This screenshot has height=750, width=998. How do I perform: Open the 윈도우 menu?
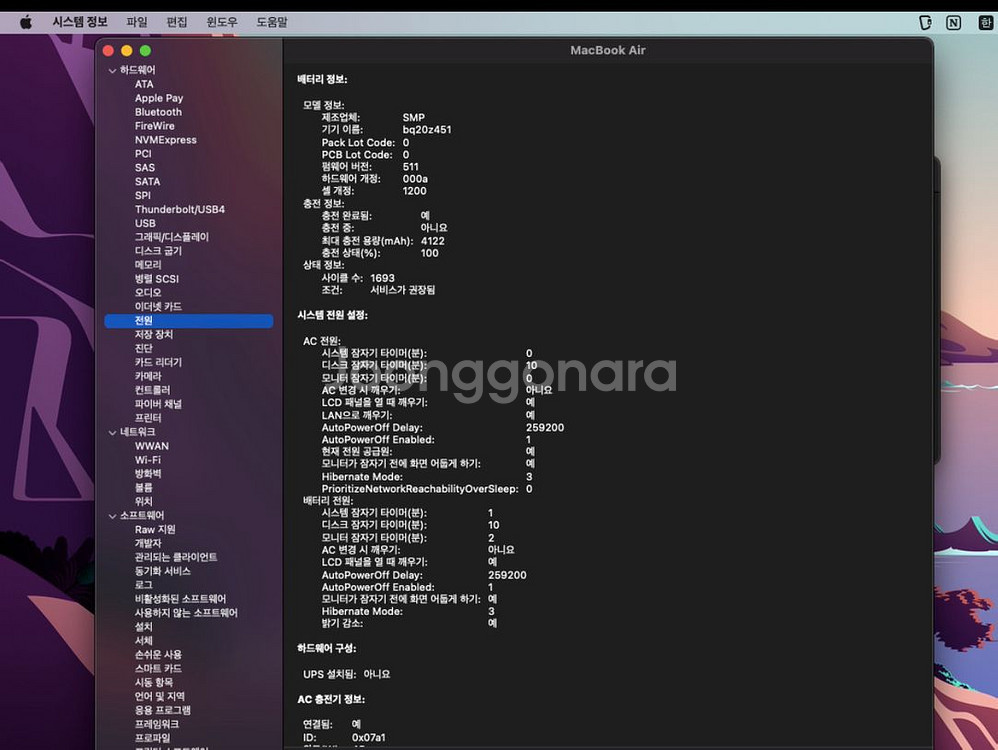pos(222,22)
